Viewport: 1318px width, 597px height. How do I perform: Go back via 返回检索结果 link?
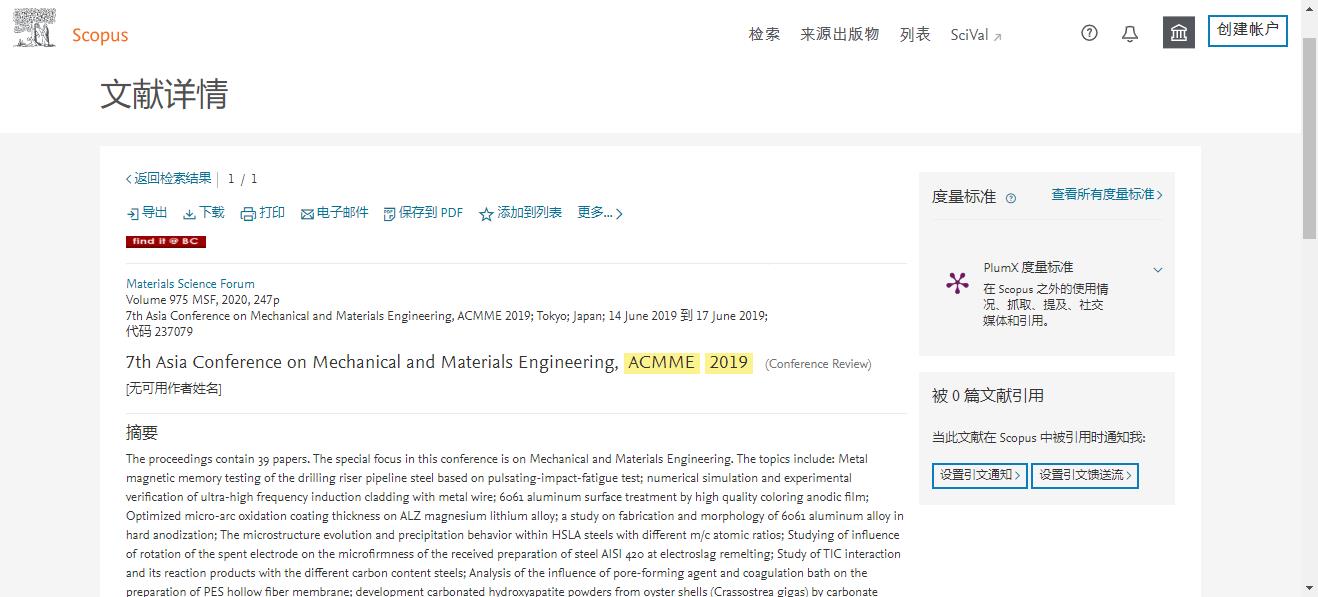(x=168, y=178)
